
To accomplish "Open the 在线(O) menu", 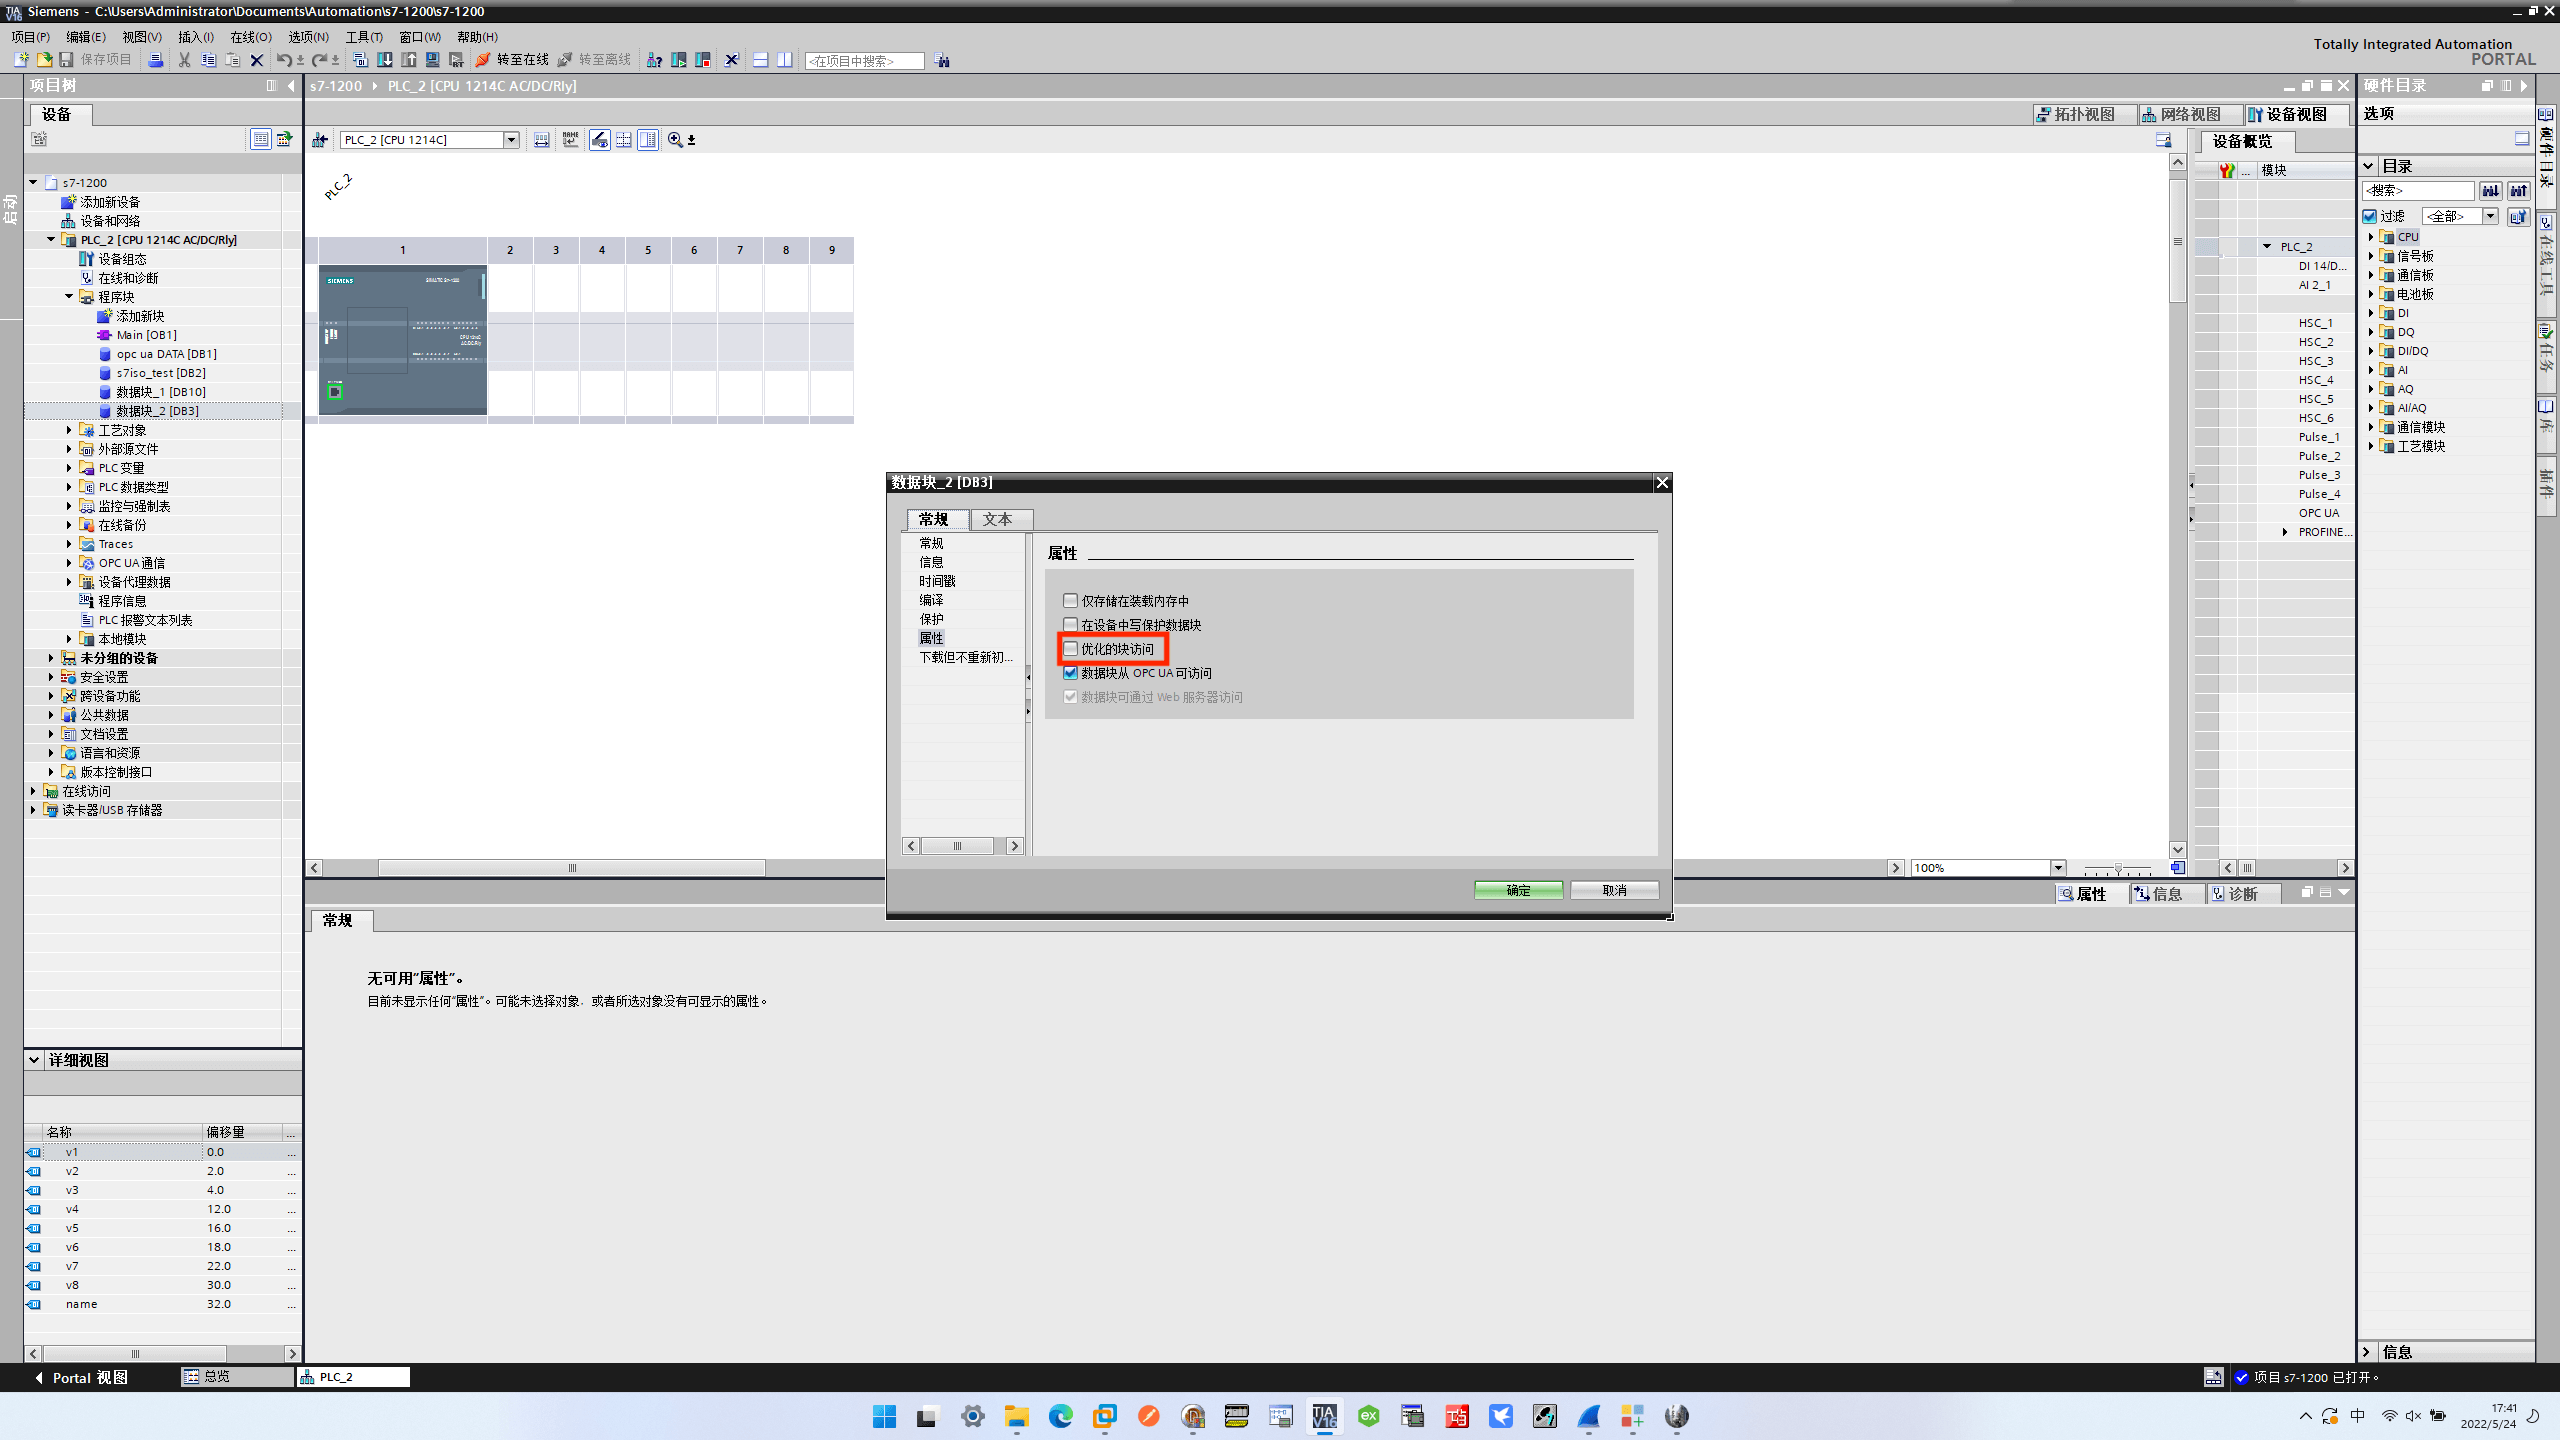I will pyautogui.click(x=250, y=37).
